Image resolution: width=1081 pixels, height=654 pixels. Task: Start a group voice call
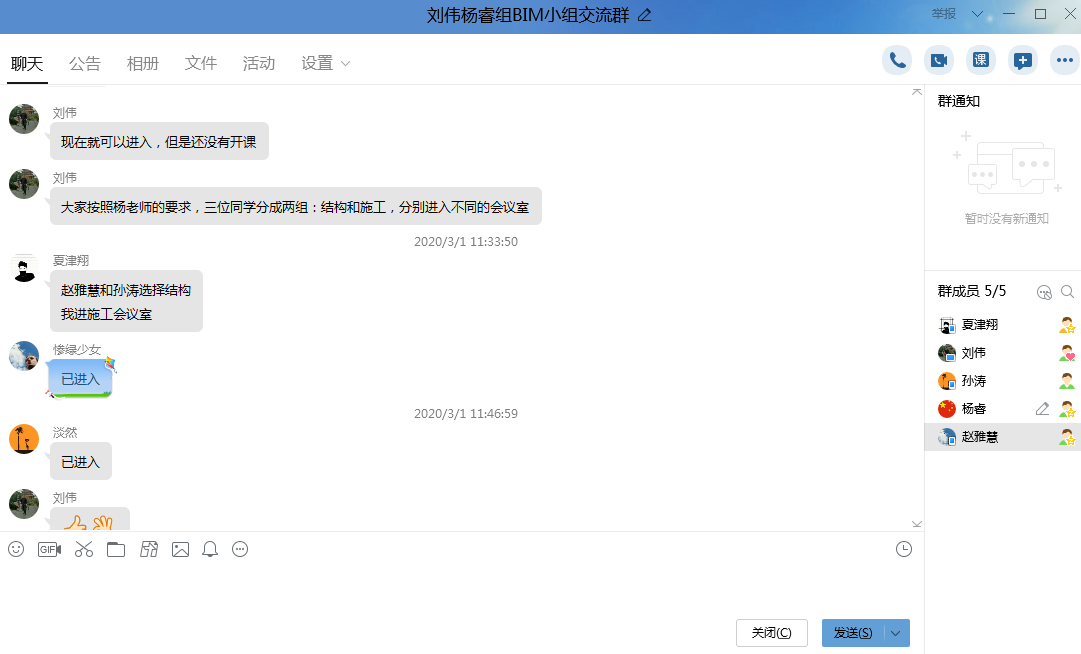(897, 60)
